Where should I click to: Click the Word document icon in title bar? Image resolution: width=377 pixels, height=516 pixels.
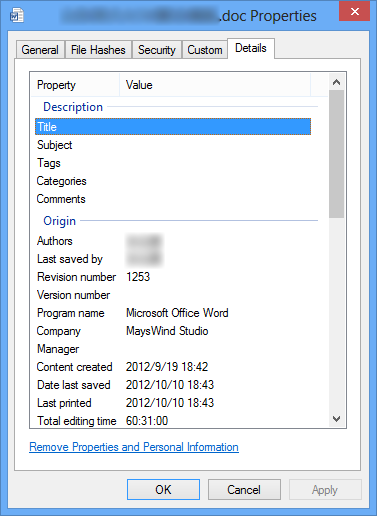(17, 15)
